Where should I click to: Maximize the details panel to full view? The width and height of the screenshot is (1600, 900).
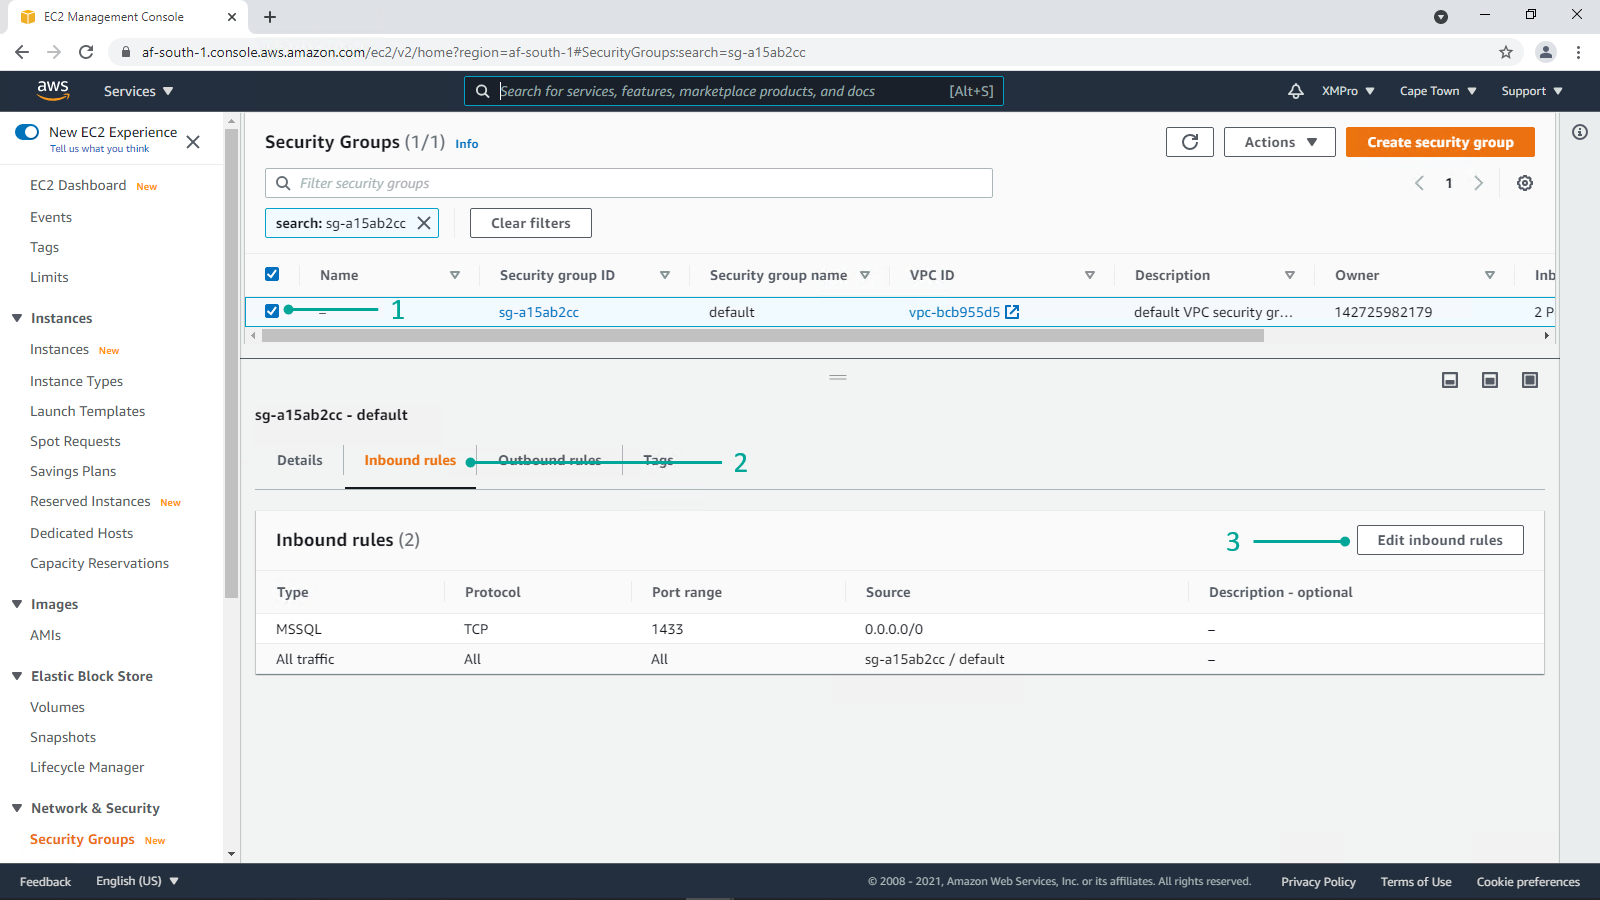pos(1530,380)
